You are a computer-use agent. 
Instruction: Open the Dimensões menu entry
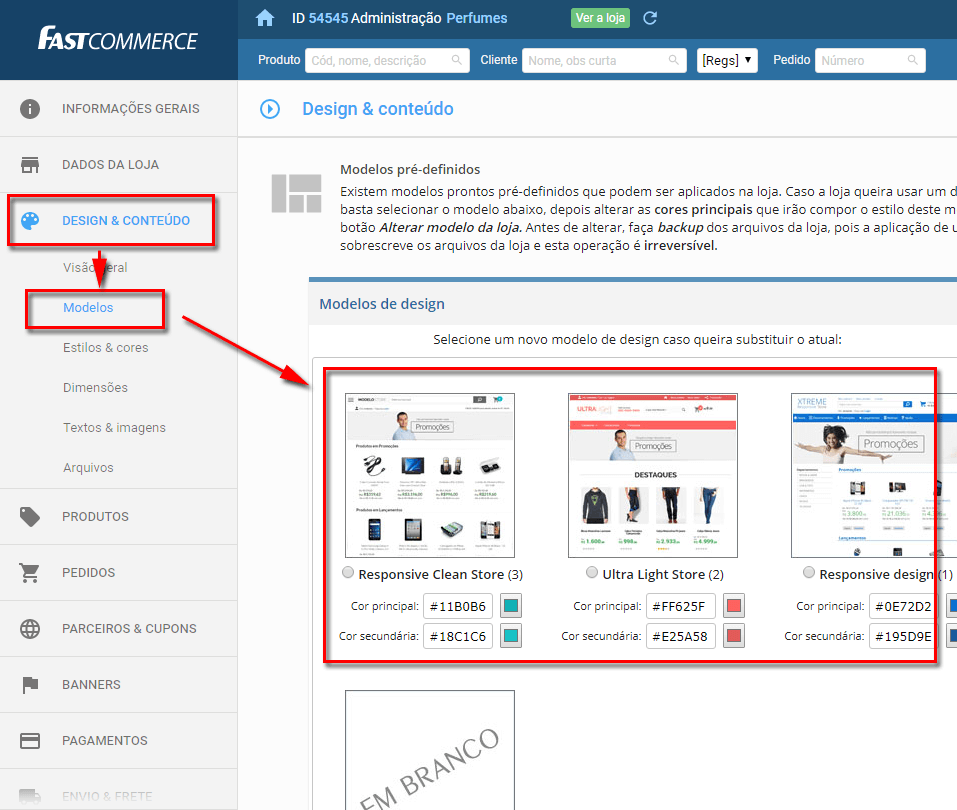coord(98,387)
